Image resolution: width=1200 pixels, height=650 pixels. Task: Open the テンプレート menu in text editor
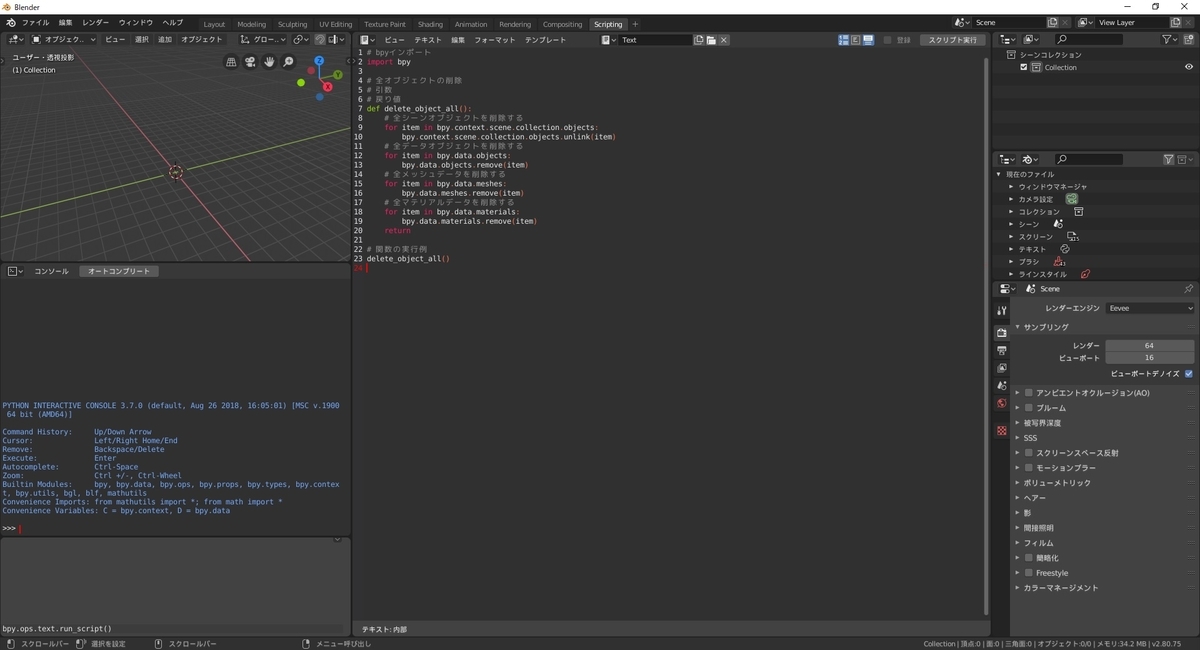[546, 40]
